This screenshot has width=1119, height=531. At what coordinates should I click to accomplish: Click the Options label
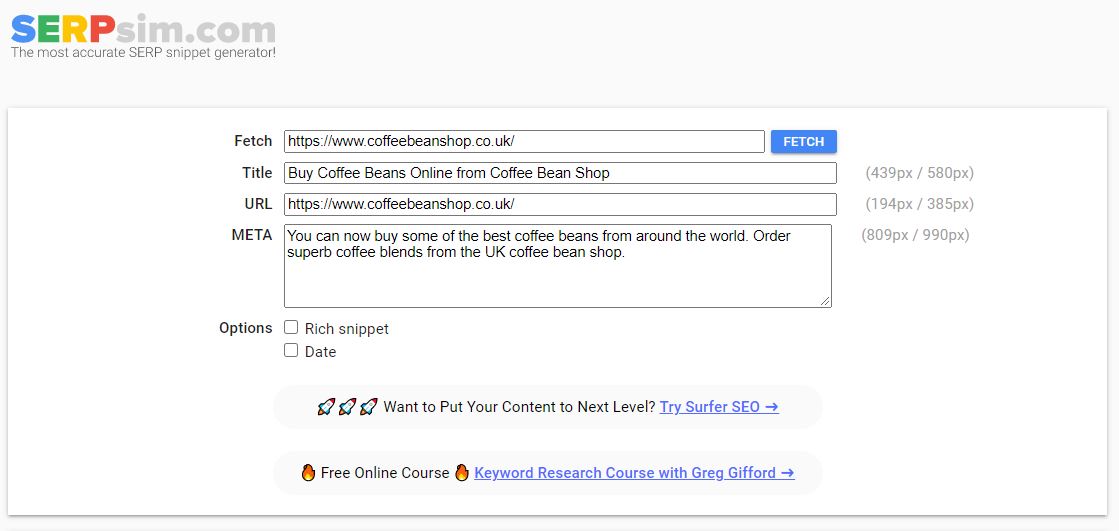click(x=245, y=328)
